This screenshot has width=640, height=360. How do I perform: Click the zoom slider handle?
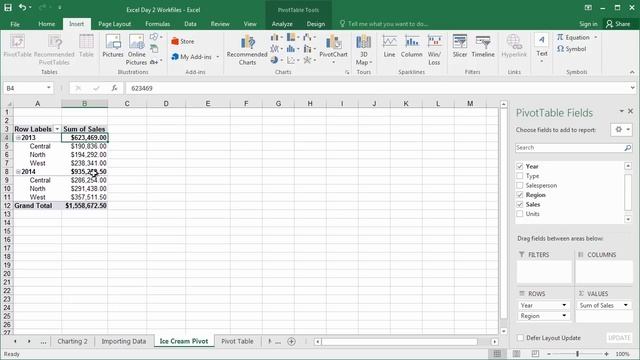click(x=578, y=354)
